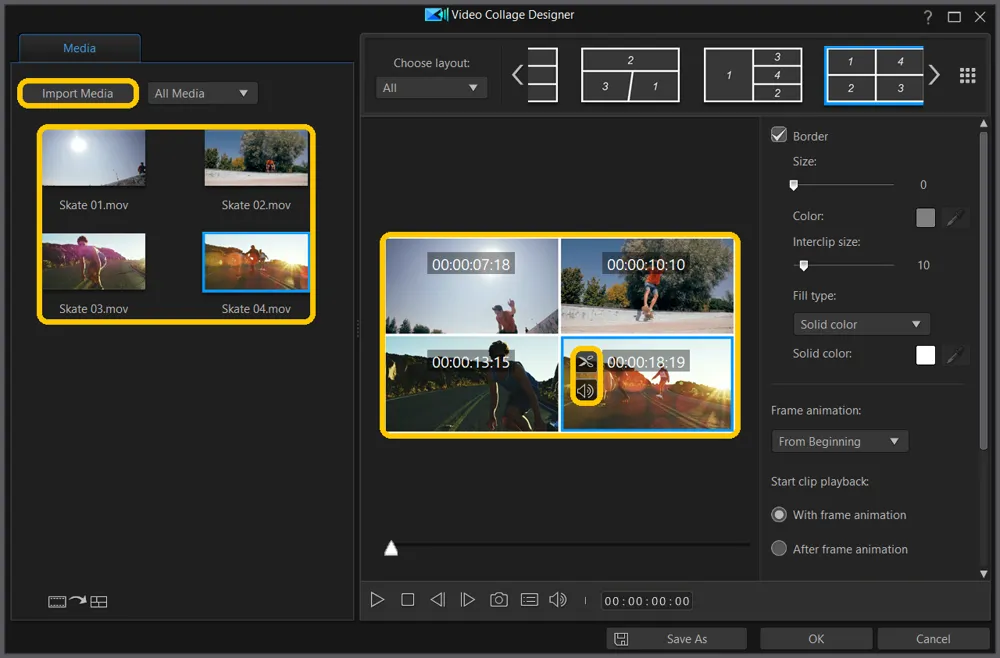The width and height of the screenshot is (1000, 658).
Task: Switch to the Media tab
Action: pyautogui.click(x=79, y=48)
